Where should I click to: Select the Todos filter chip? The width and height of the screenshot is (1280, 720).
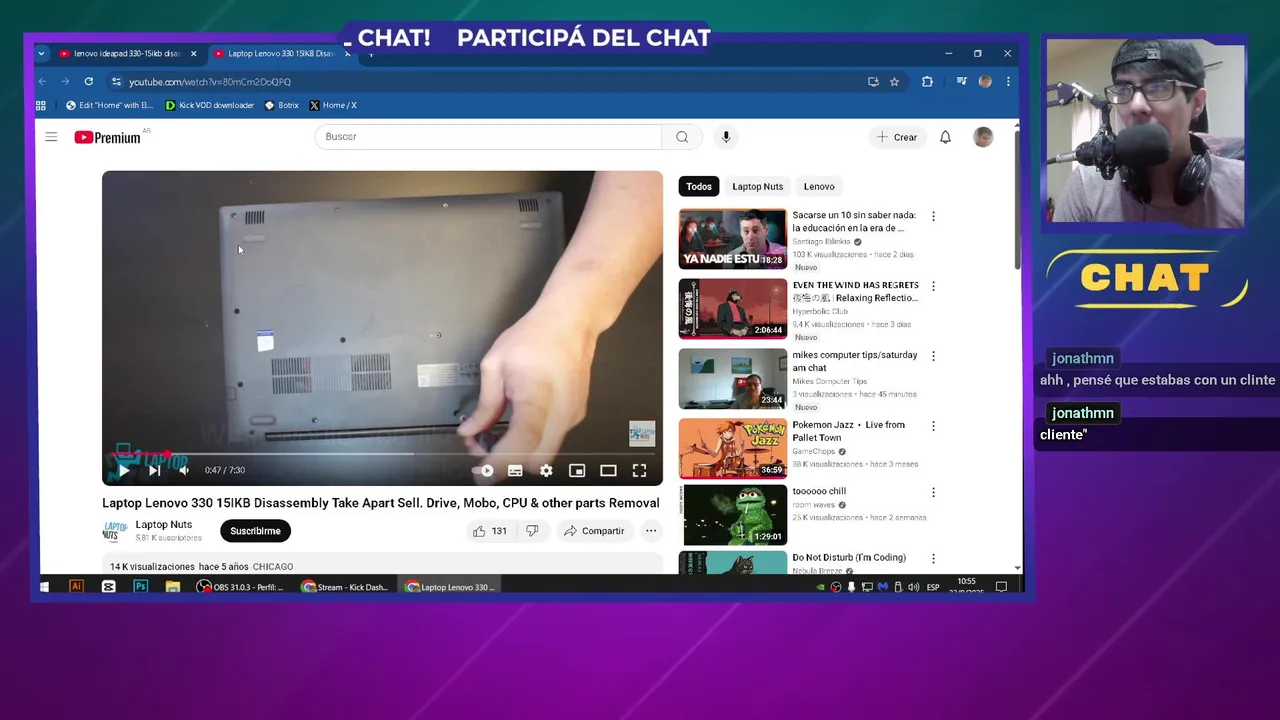[699, 186]
